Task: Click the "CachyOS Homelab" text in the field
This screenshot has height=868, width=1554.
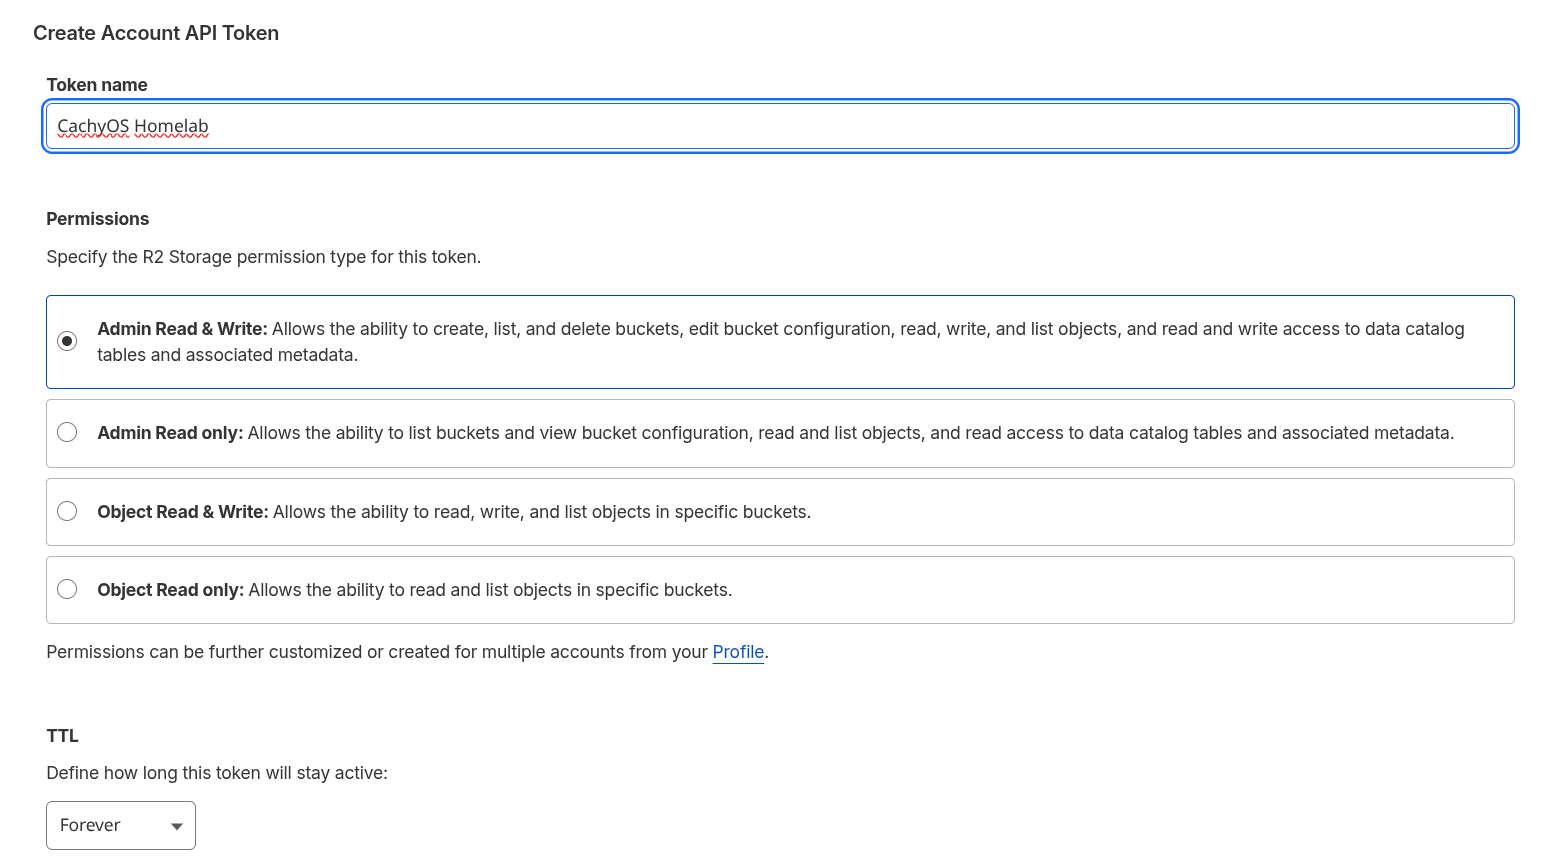Action: tap(133, 126)
